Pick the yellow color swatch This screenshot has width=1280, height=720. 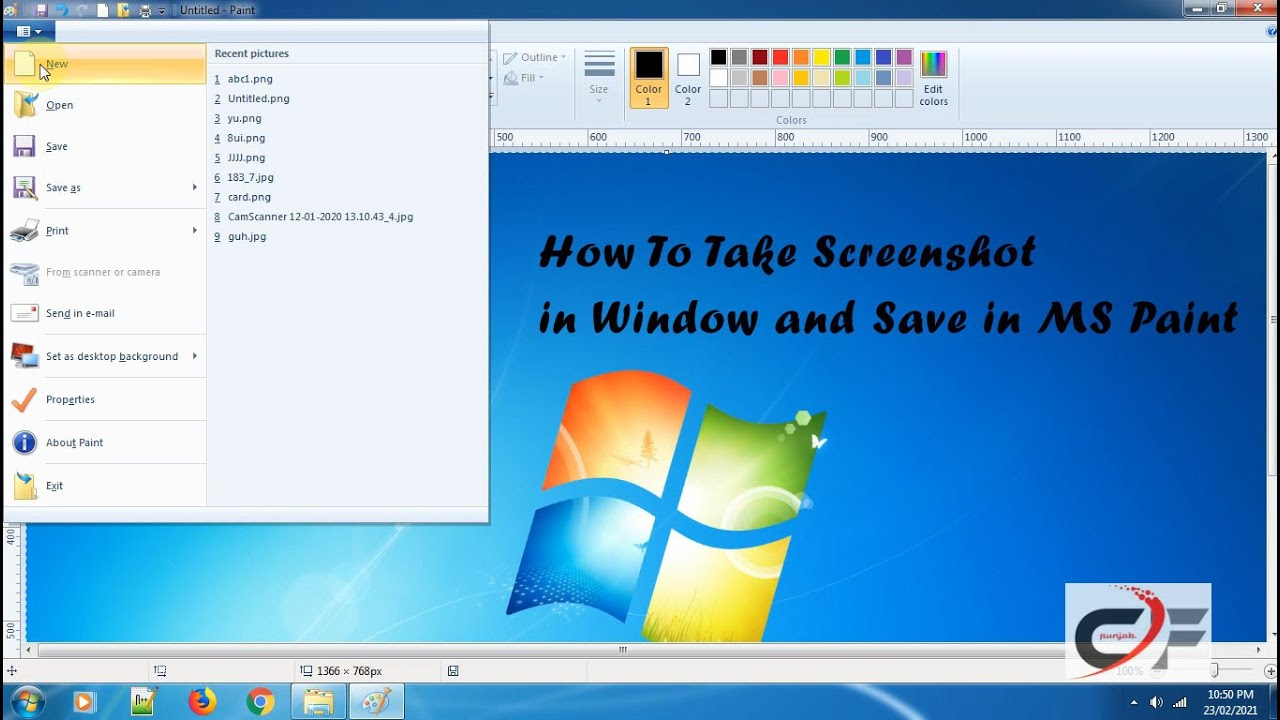pyautogui.click(x=822, y=57)
